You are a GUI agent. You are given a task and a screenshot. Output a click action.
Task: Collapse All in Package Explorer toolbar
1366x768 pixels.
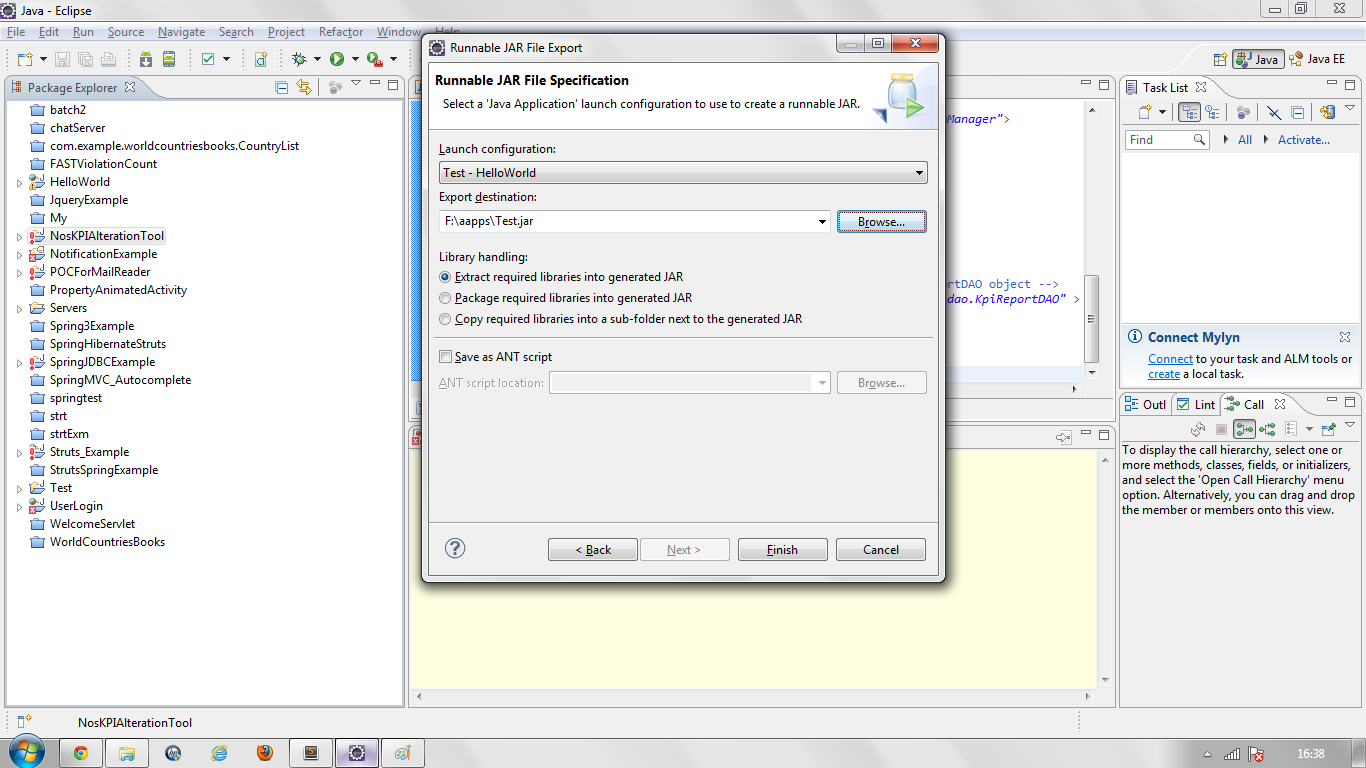(280, 88)
